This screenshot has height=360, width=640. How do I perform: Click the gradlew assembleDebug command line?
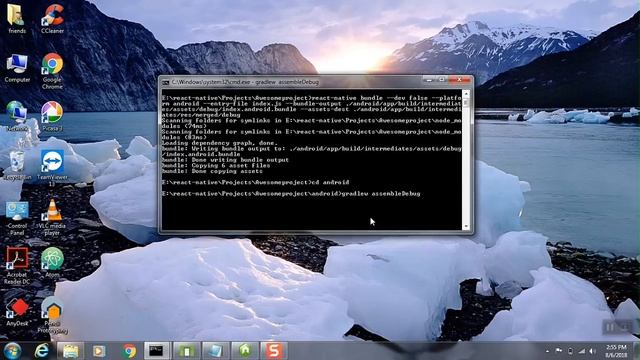[x=291, y=194]
